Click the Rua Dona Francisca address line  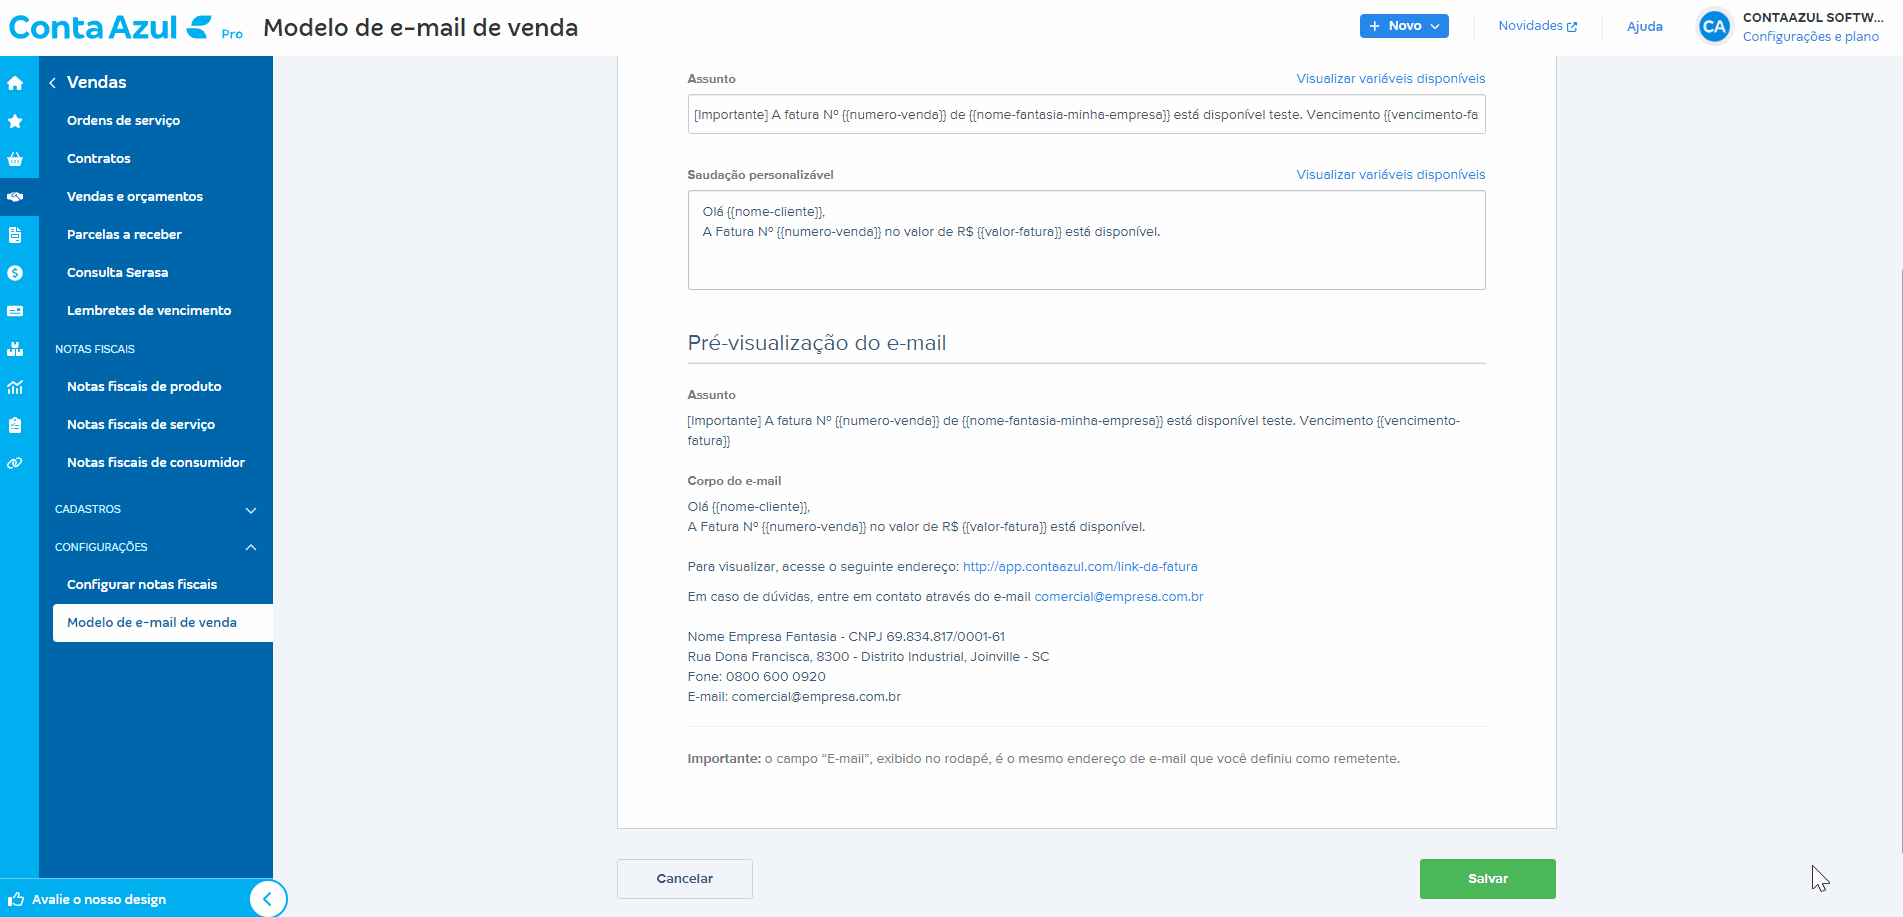[868, 657]
